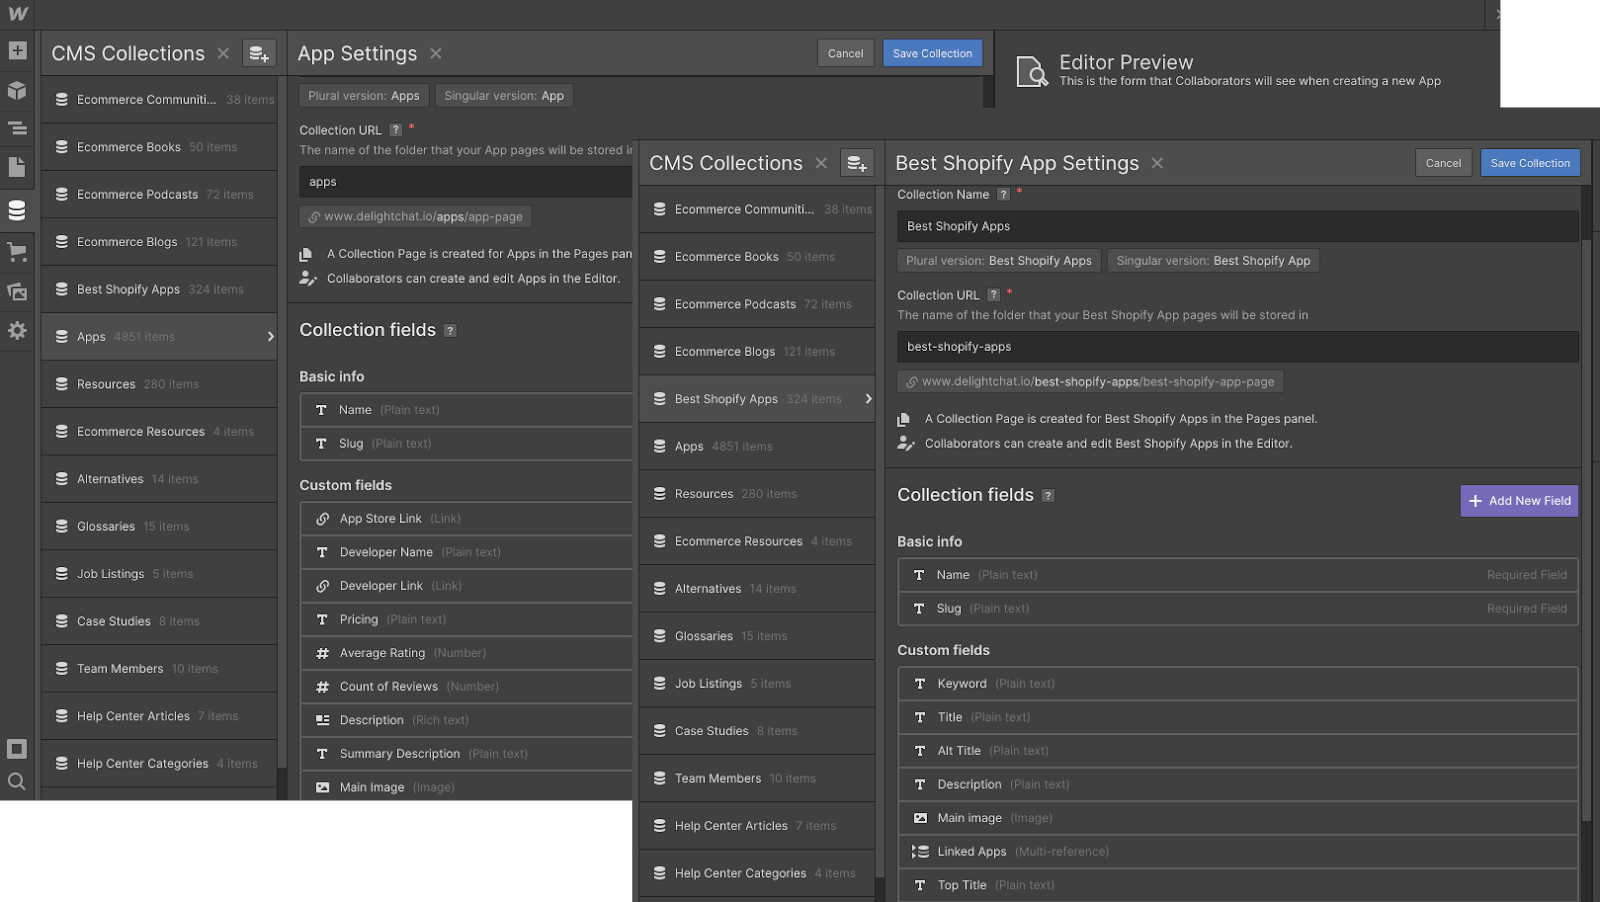Open the Keyword plain text field
The width and height of the screenshot is (1600, 902).
1238,684
